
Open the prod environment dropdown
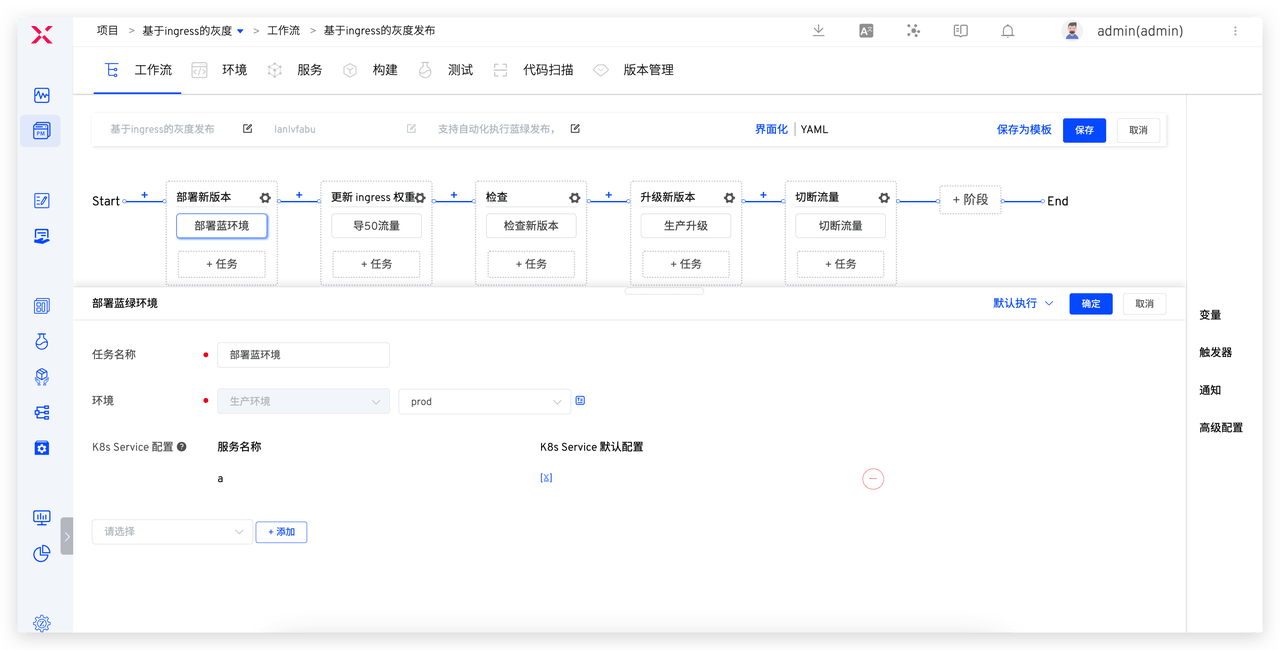pos(484,402)
